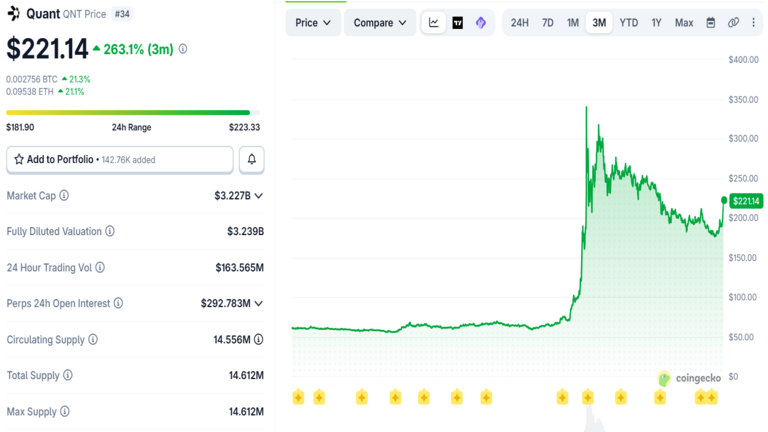Click the copy link icon

point(733,23)
